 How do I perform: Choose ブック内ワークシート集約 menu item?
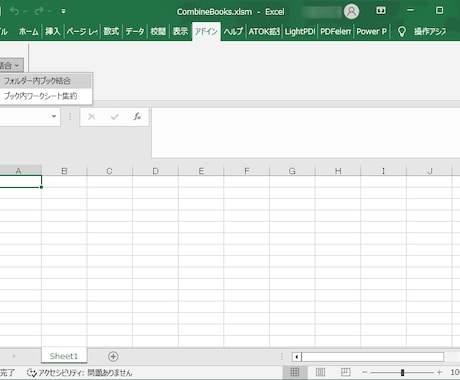point(45,96)
